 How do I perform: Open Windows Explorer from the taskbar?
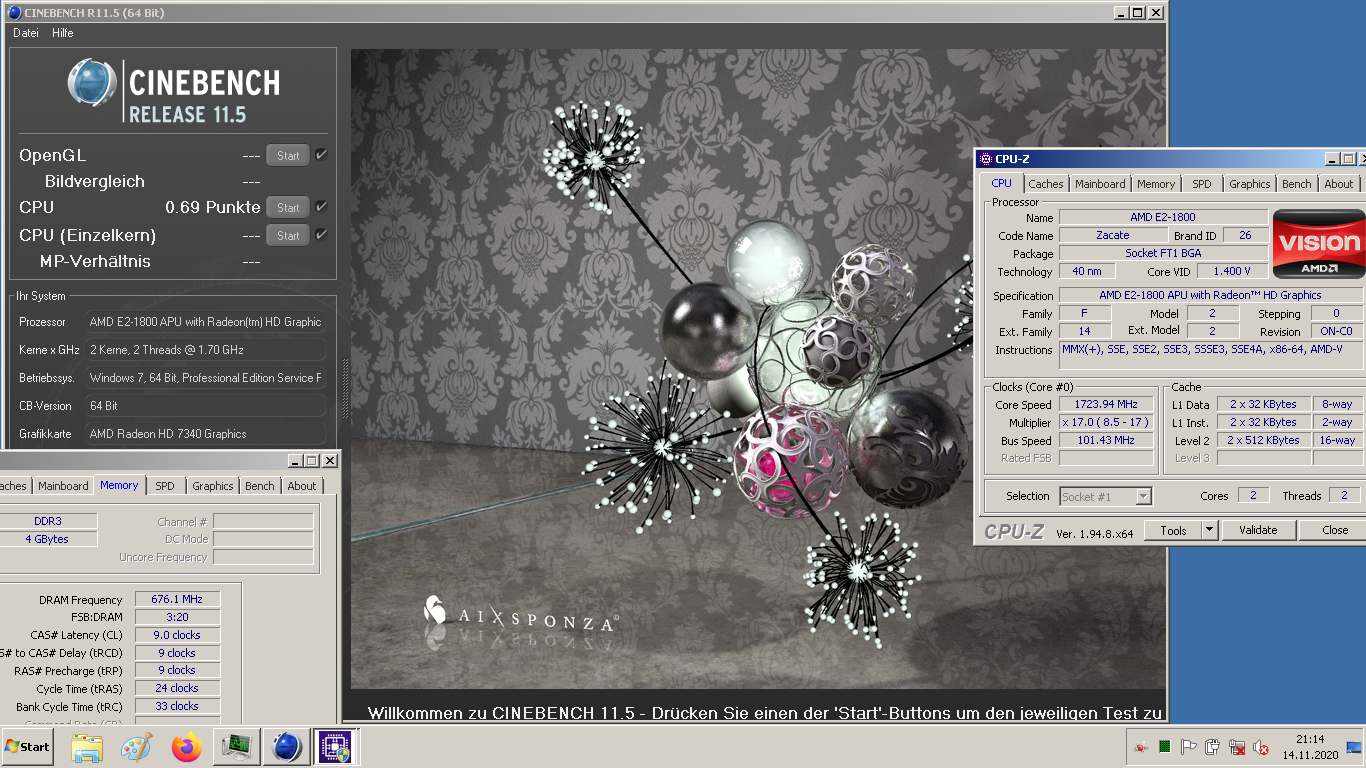click(87, 747)
